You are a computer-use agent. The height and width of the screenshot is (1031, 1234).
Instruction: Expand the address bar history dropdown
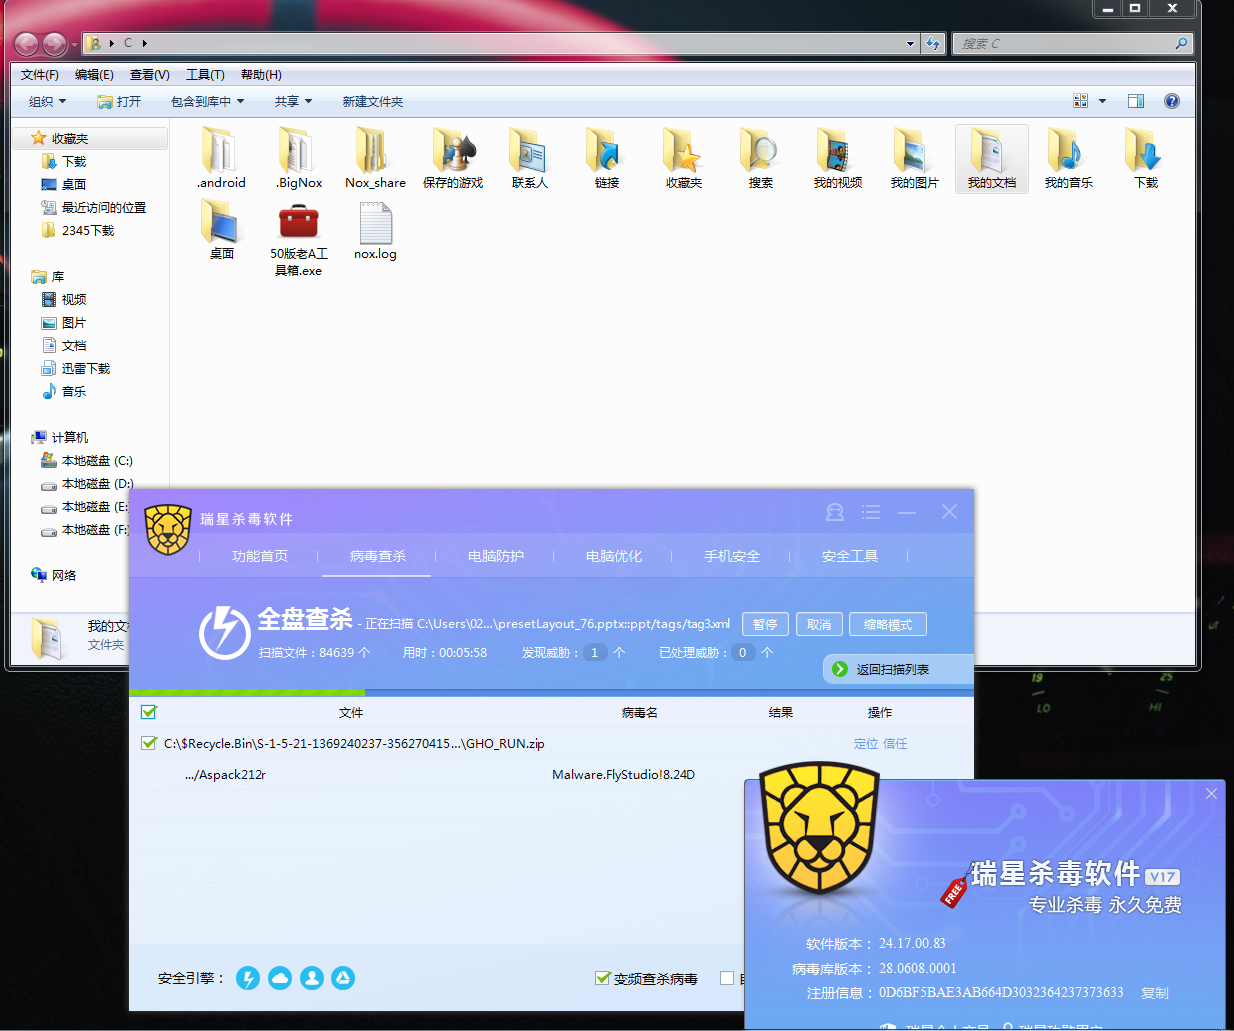tap(910, 43)
